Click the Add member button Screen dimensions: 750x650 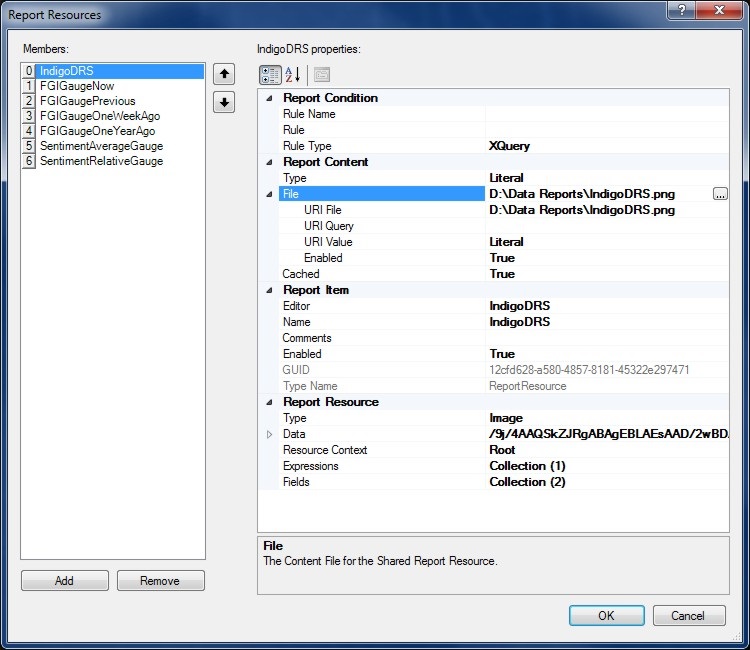(64, 581)
